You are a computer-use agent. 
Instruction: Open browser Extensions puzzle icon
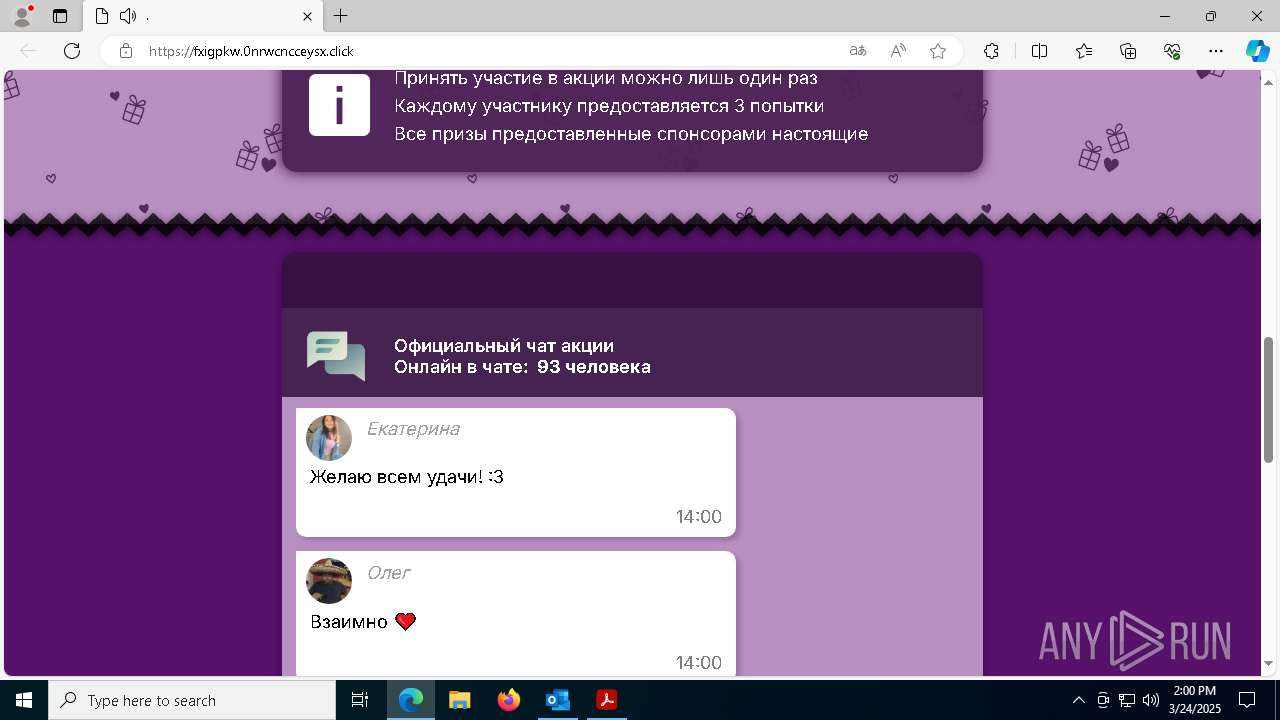(x=991, y=51)
